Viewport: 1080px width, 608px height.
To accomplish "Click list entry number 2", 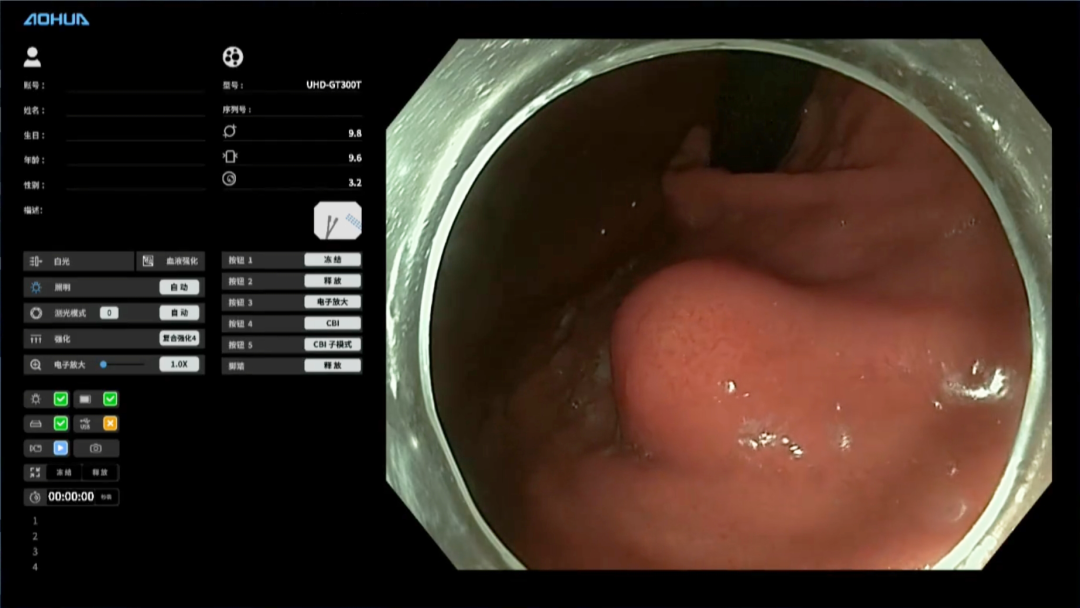I will [x=35, y=536].
